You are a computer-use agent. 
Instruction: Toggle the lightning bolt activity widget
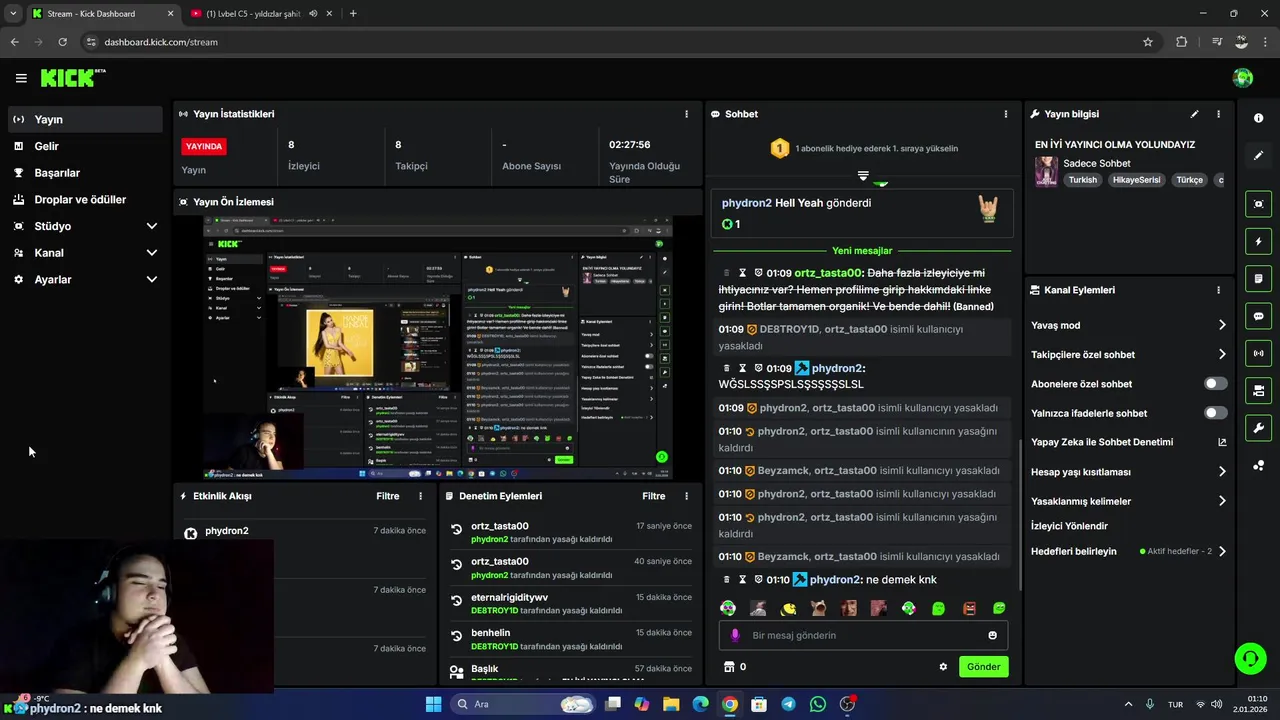[x=1258, y=241]
